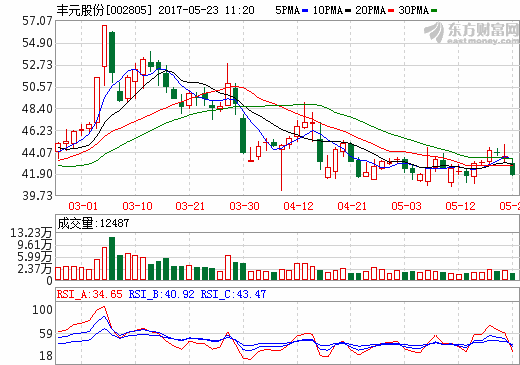Select the 03-30 date marker
The width and height of the screenshot is (520, 365).
coord(244,206)
